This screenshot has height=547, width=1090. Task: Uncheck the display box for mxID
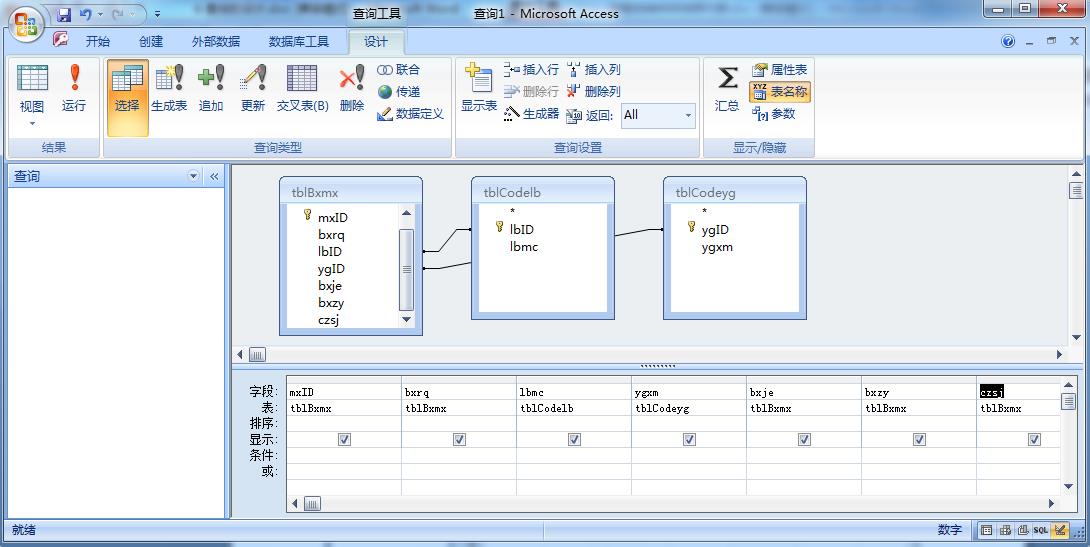pos(344,439)
